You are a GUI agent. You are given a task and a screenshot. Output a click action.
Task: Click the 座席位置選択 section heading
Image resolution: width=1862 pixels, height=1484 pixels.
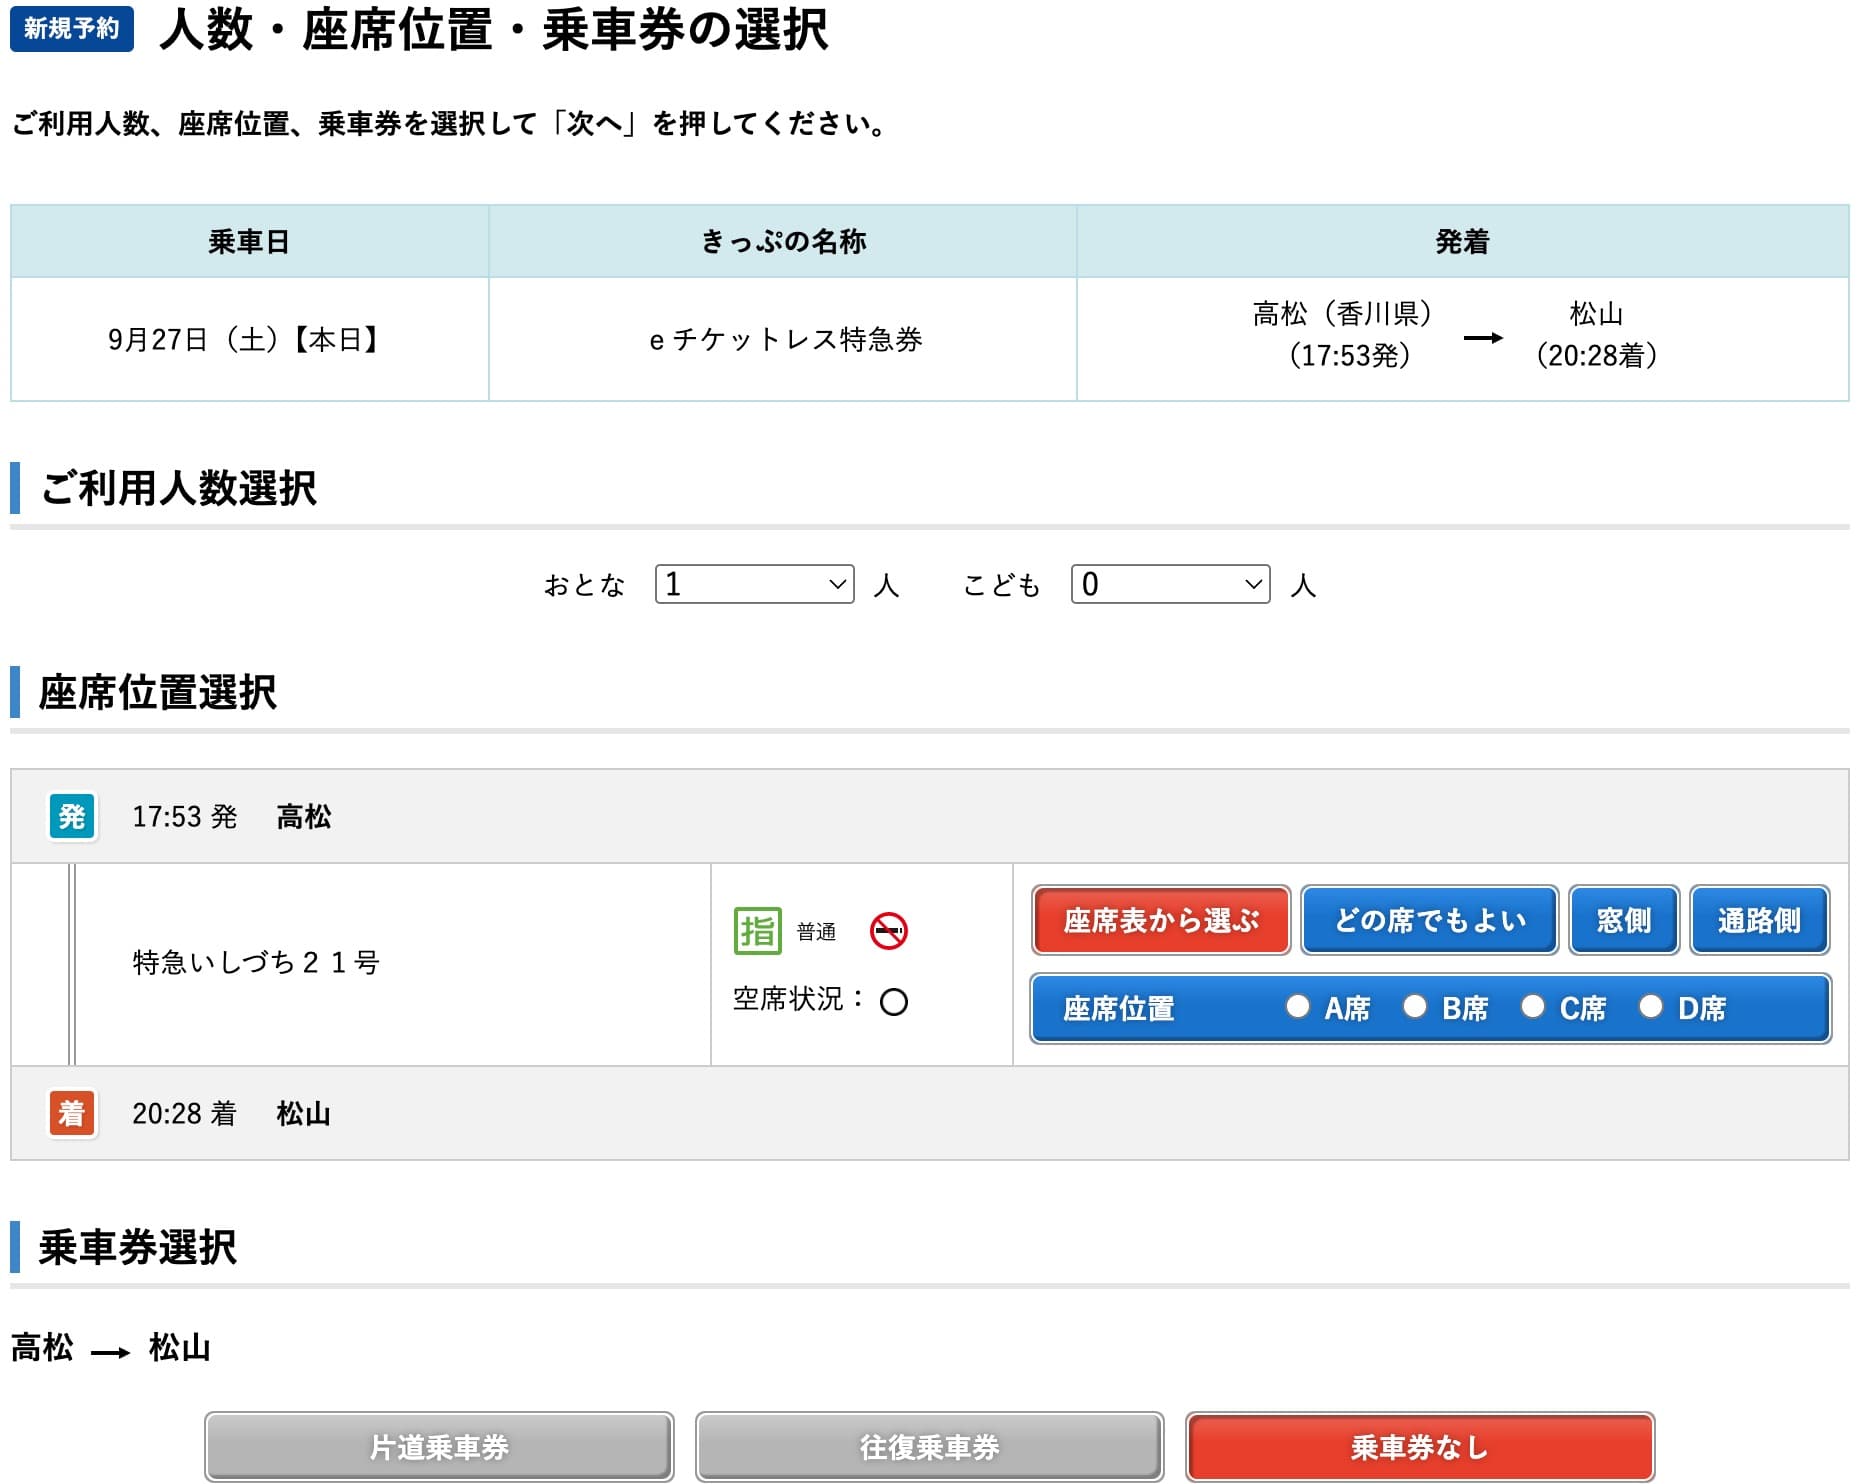point(158,692)
